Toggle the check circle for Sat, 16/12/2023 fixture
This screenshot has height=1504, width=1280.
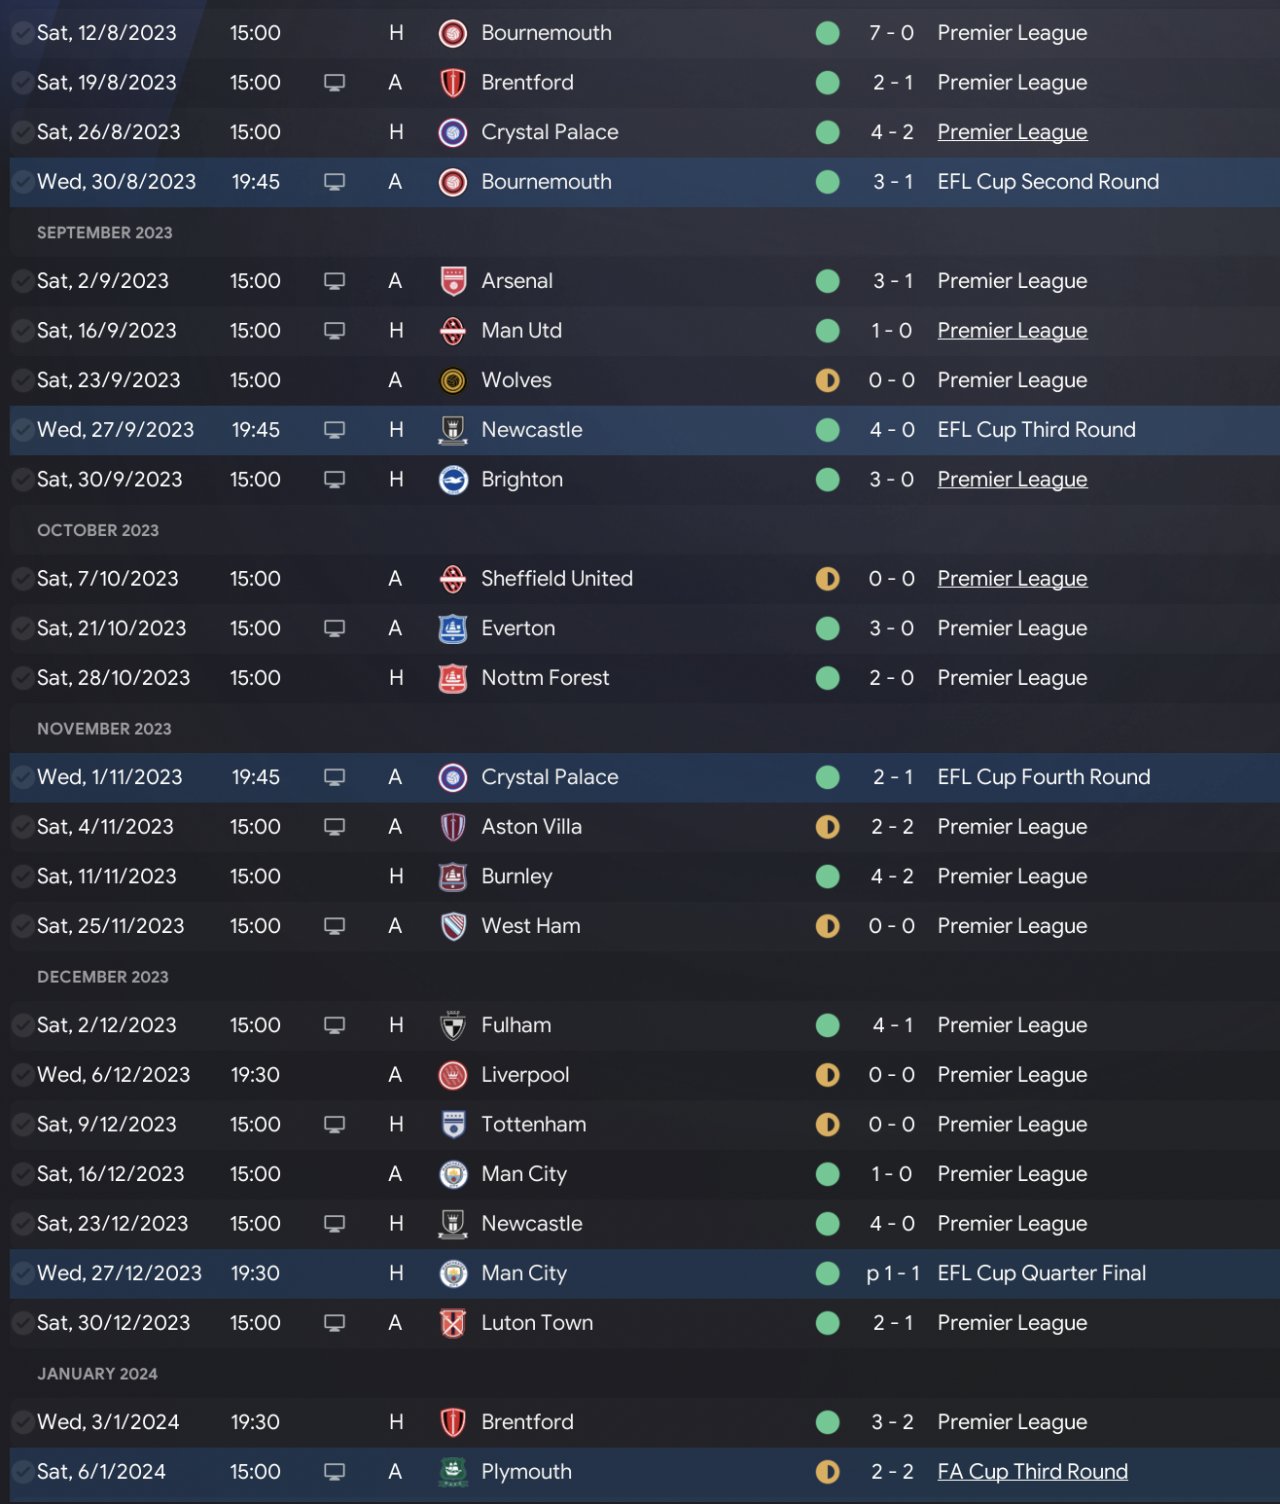tap(22, 1174)
